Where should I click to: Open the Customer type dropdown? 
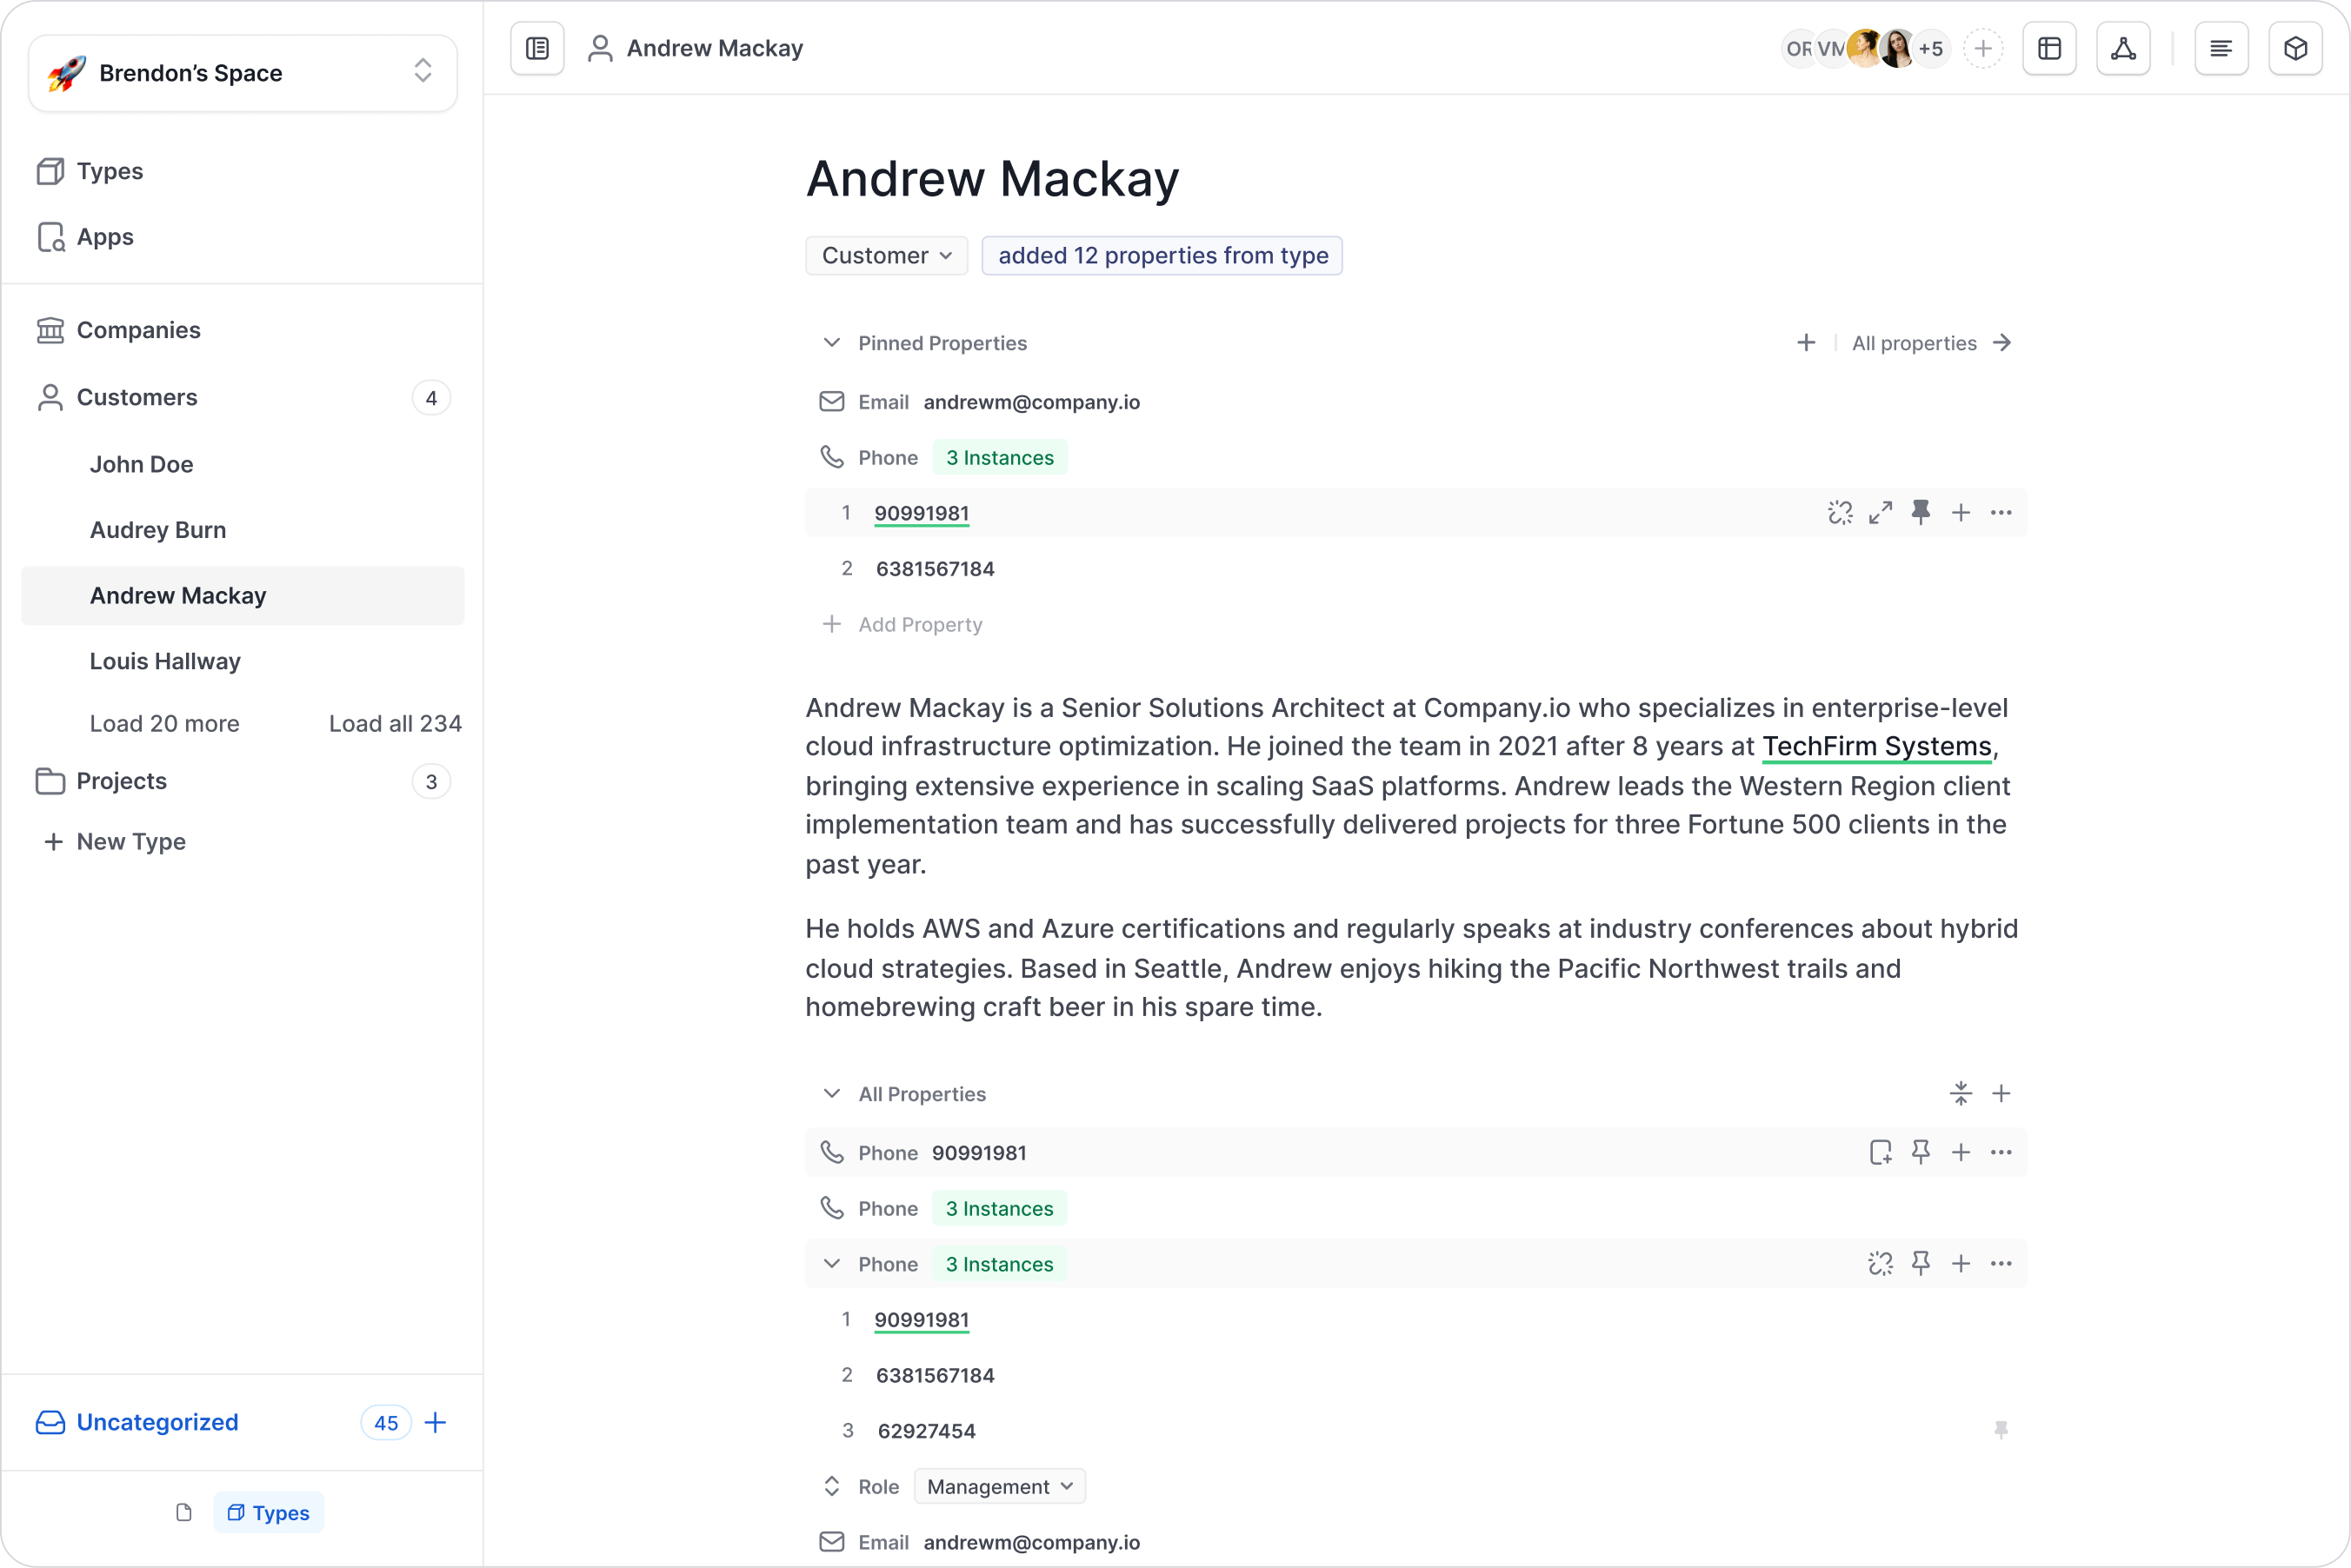886,256
